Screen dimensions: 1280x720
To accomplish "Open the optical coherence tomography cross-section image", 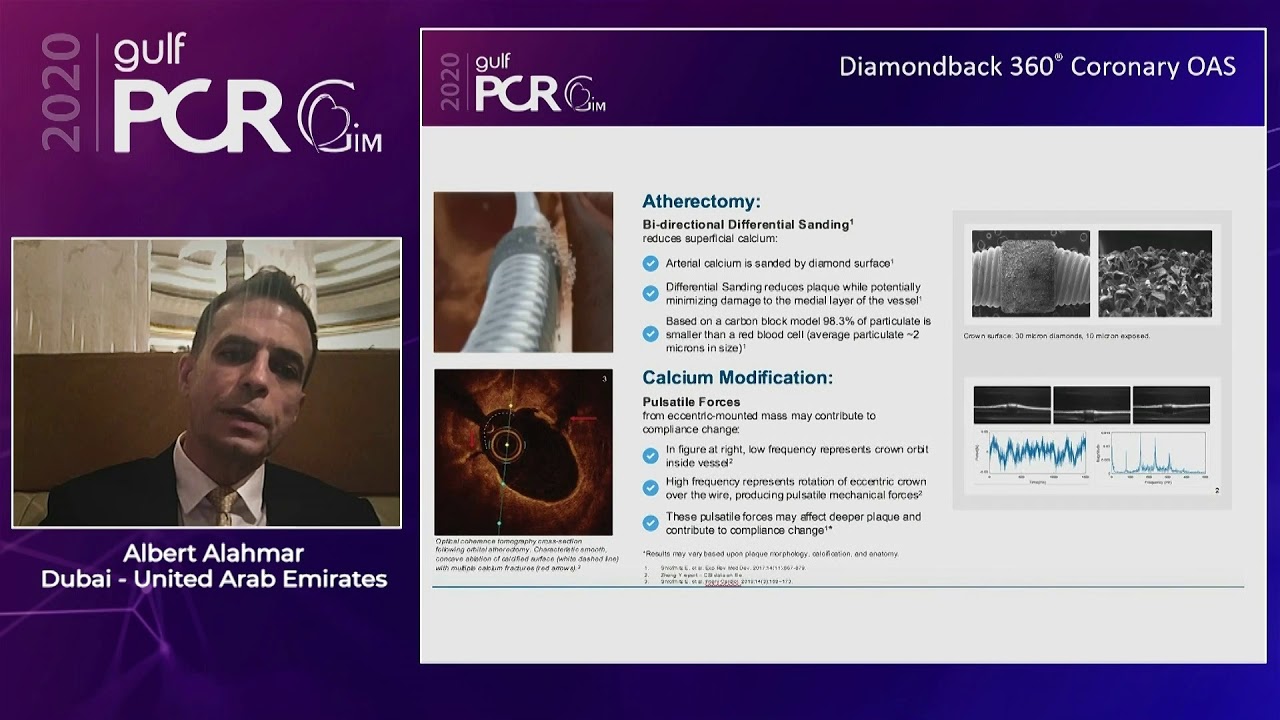I will [523, 452].
